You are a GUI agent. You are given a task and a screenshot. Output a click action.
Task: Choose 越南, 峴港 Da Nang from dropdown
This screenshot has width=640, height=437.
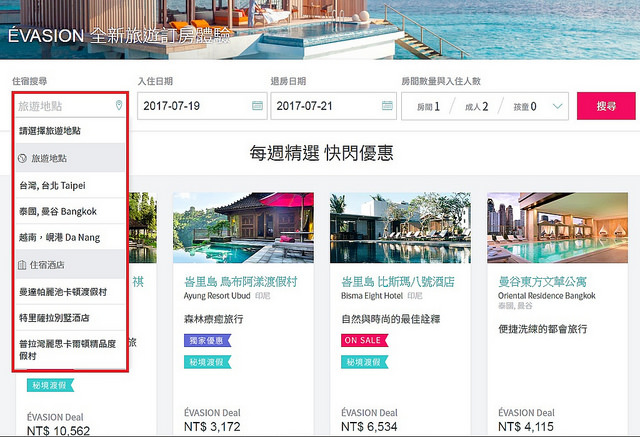(70, 237)
